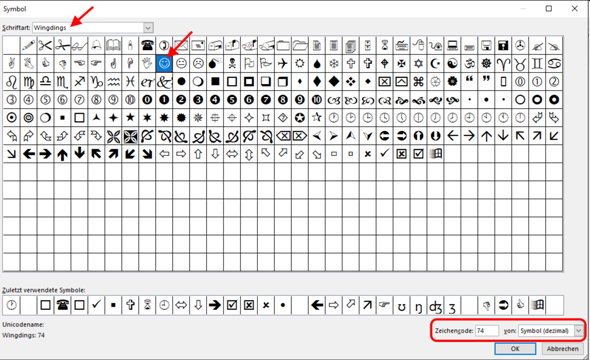The width and height of the screenshot is (590, 360).
Task: Click the Abbrechen button
Action: click(x=563, y=349)
